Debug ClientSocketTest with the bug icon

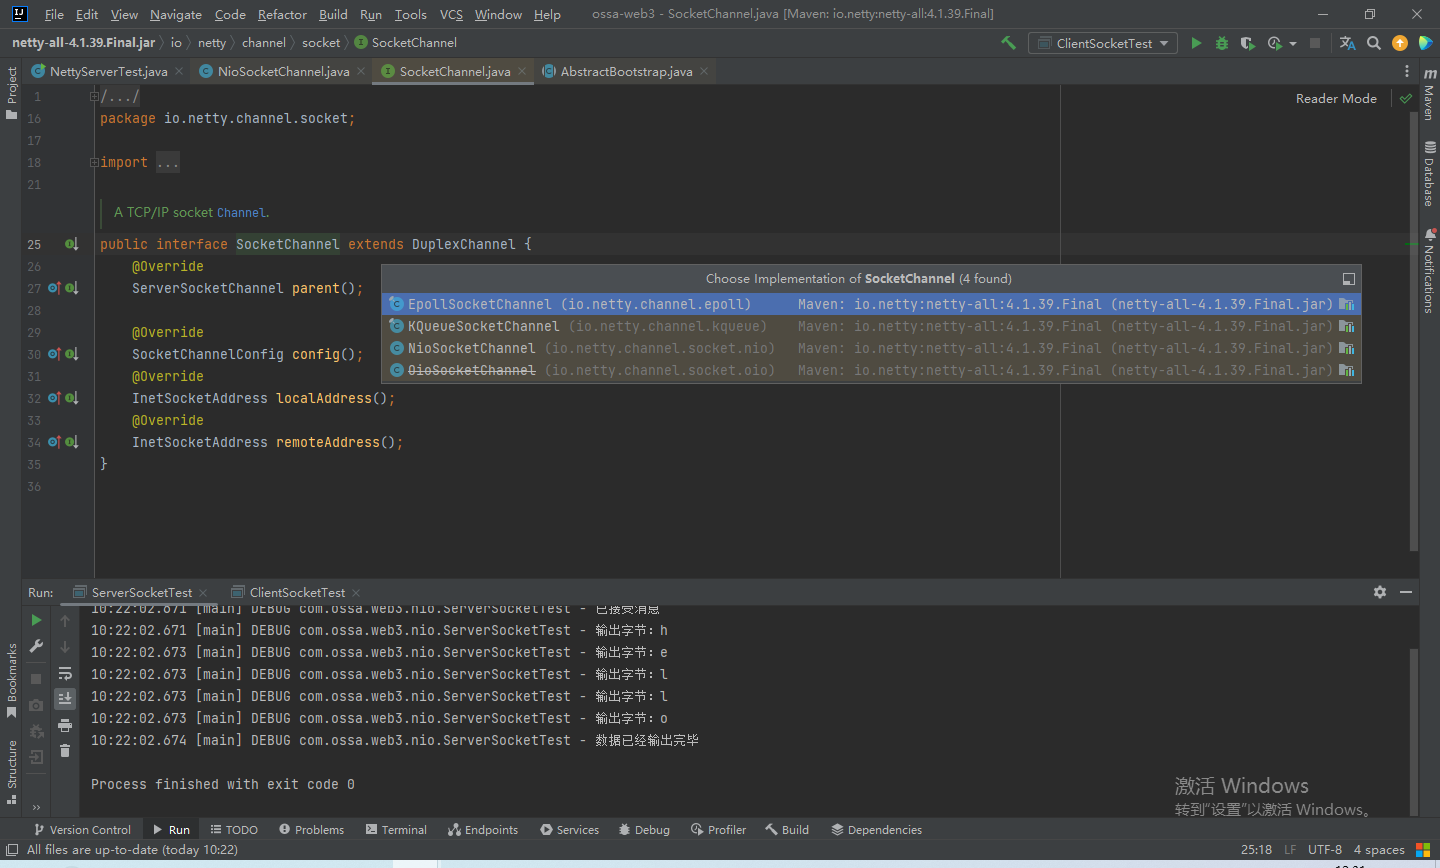coord(1221,43)
